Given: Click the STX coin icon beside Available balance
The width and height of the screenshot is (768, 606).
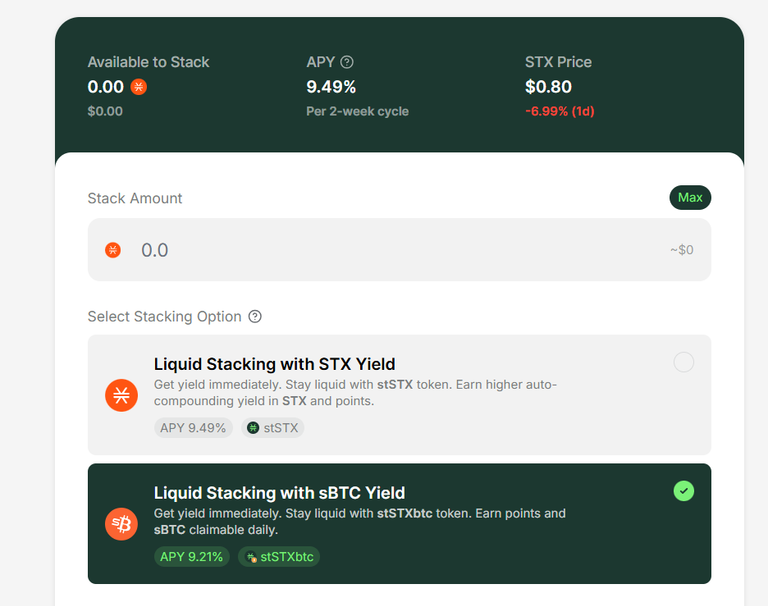Looking at the screenshot, I should (x=139, y=87).
